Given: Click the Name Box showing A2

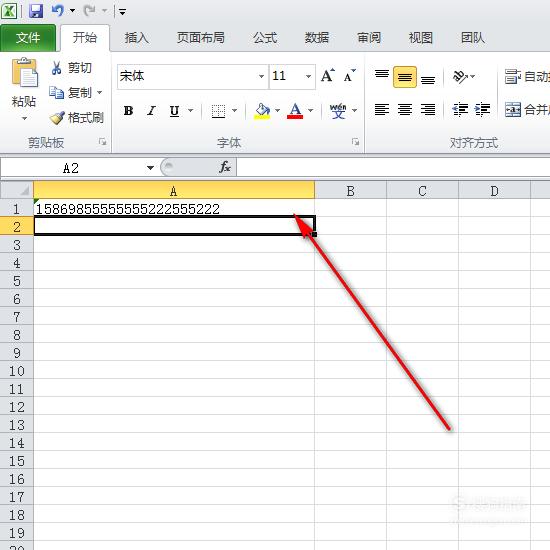Looking at the screenshot, I should click(x=72, y=168).
